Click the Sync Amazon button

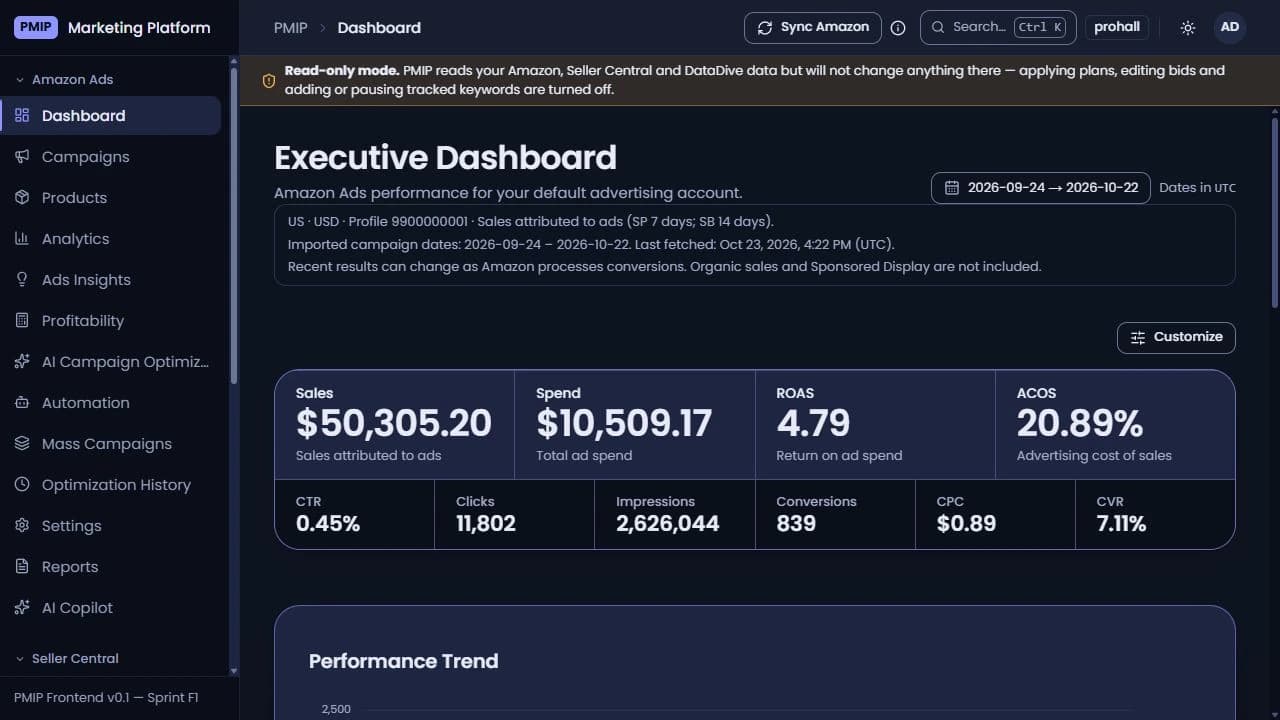pos(813,28)
